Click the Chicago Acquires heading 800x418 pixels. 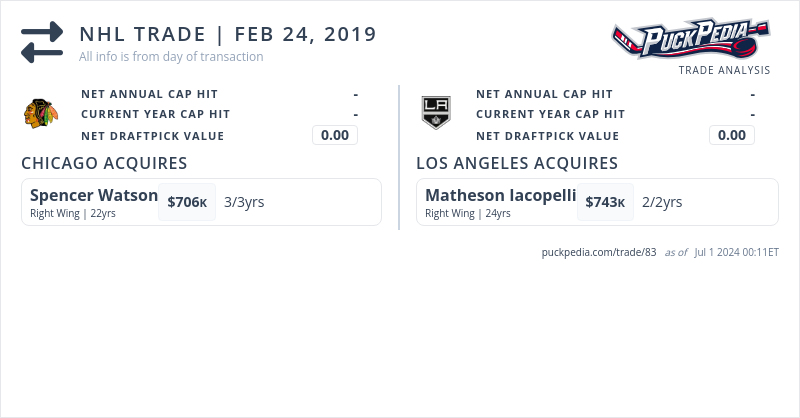click(x=104, y=163)
